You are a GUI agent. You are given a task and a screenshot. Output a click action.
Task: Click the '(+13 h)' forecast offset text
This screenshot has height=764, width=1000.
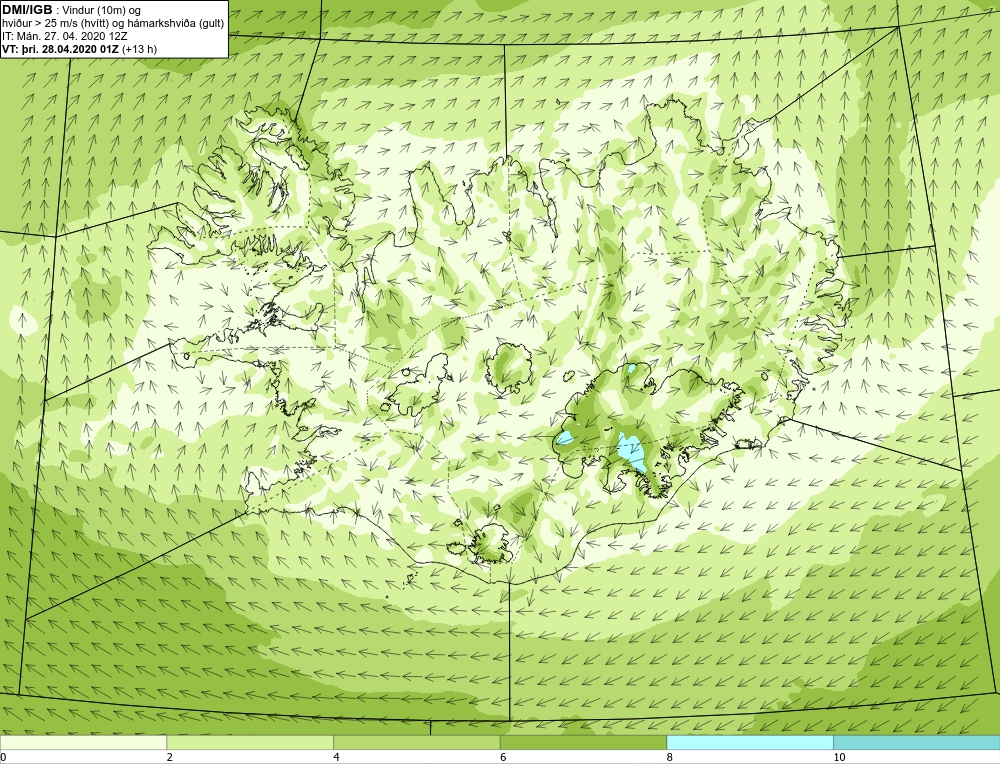pyautogui.click(x=140, y=49)
